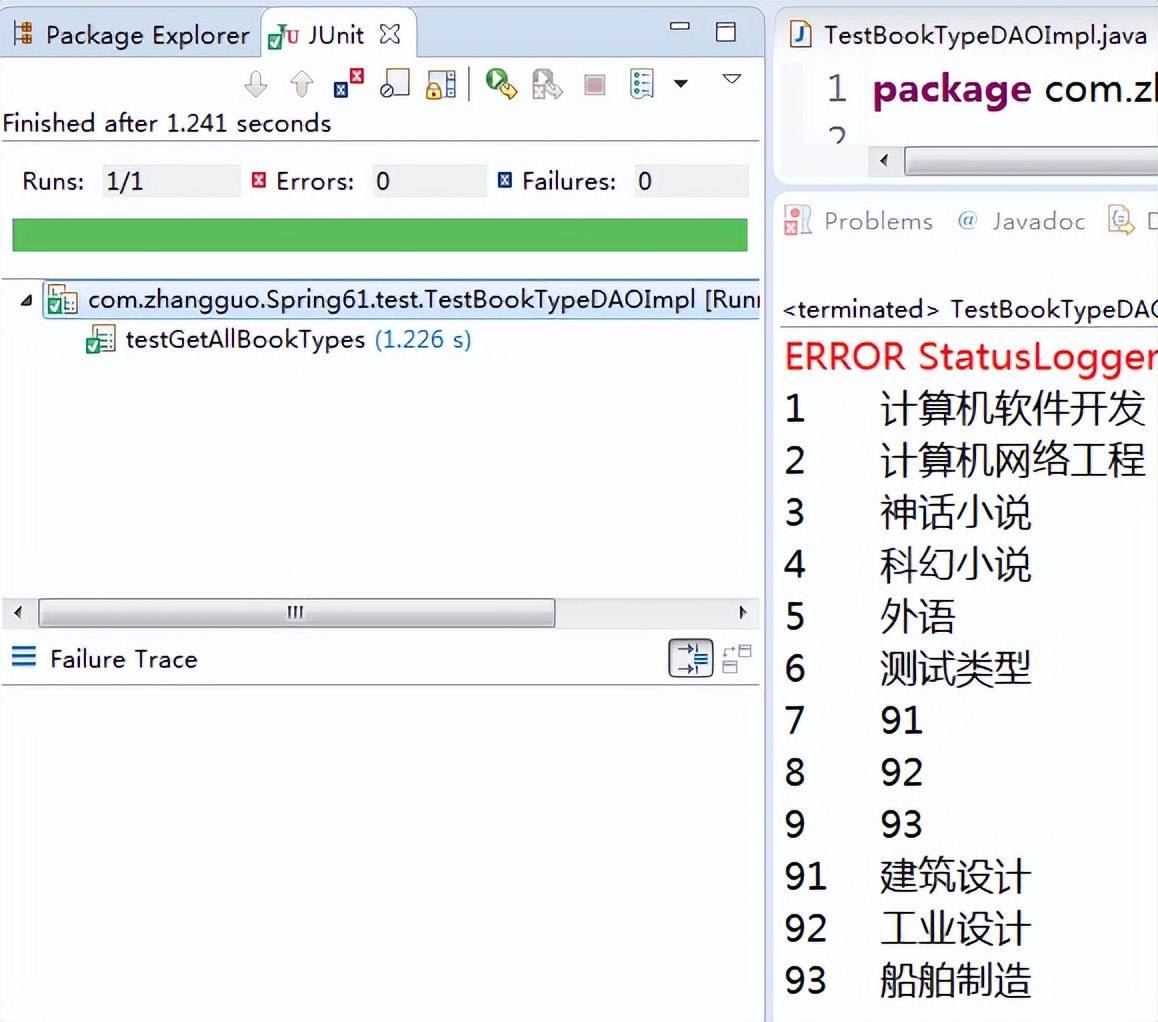Open the Test Run History dropdown arrow
Viewport: 1158px width, 1022px height.
(x=681, y=83)
